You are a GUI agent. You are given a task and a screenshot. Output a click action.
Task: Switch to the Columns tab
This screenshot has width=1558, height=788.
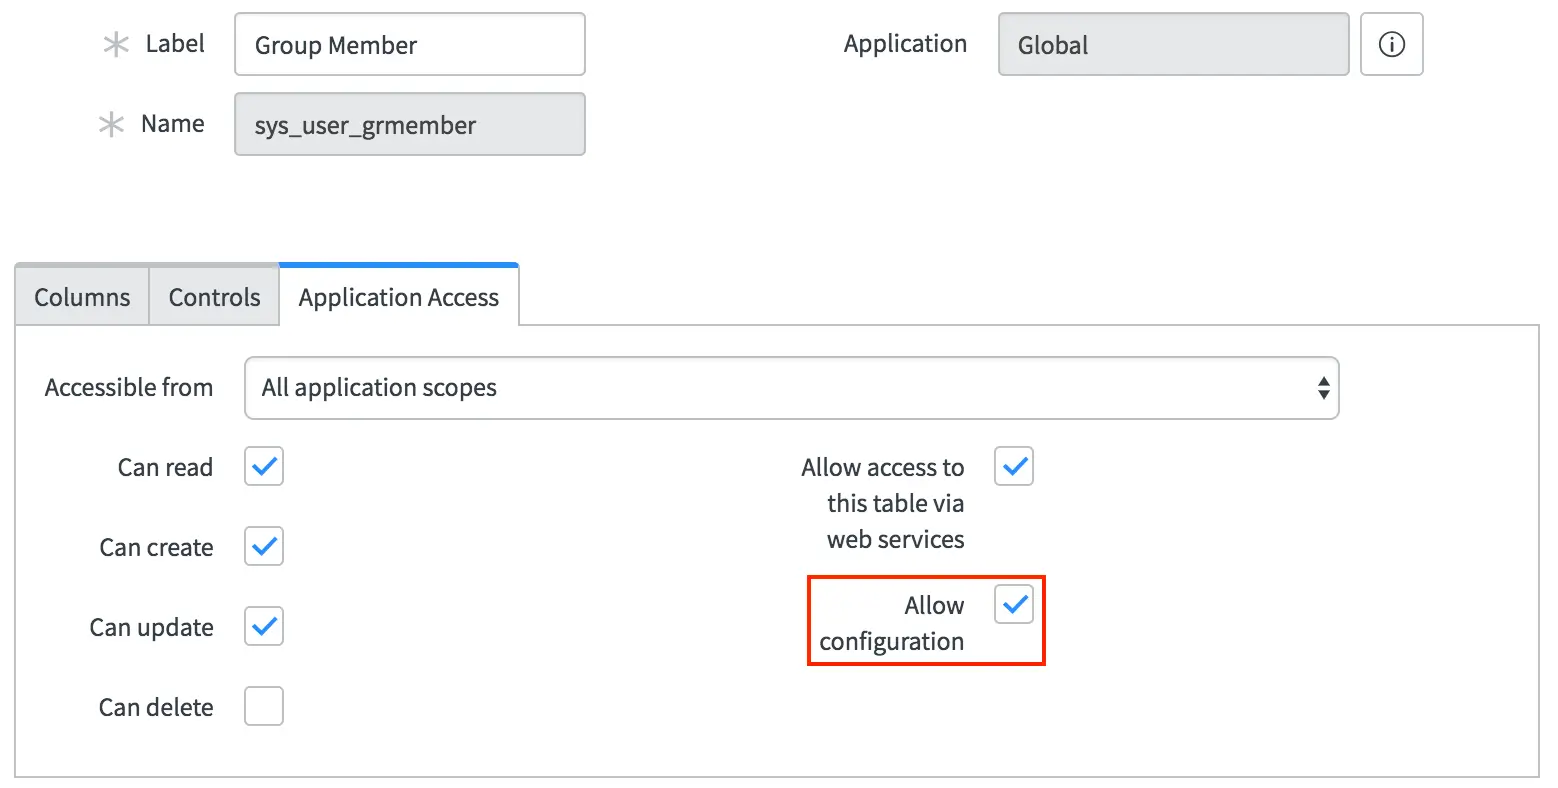pyautogui.click(x=82, y=297)
